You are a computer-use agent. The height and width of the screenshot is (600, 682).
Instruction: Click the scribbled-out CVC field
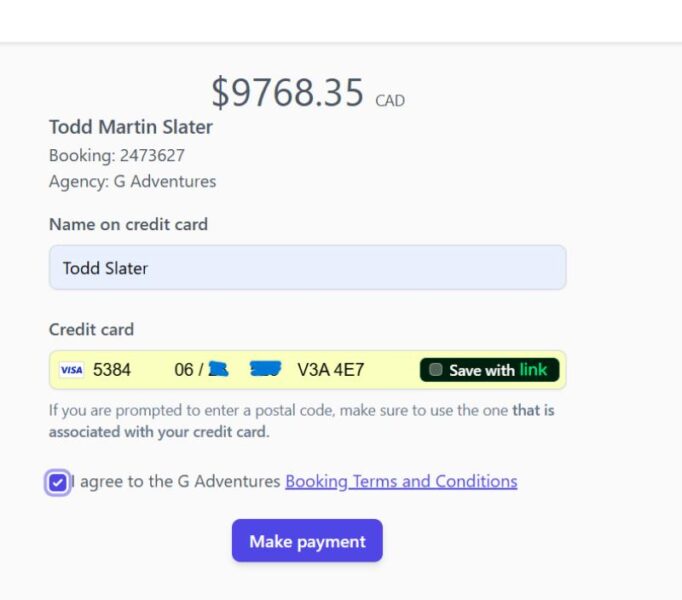[x=265, y=369]
